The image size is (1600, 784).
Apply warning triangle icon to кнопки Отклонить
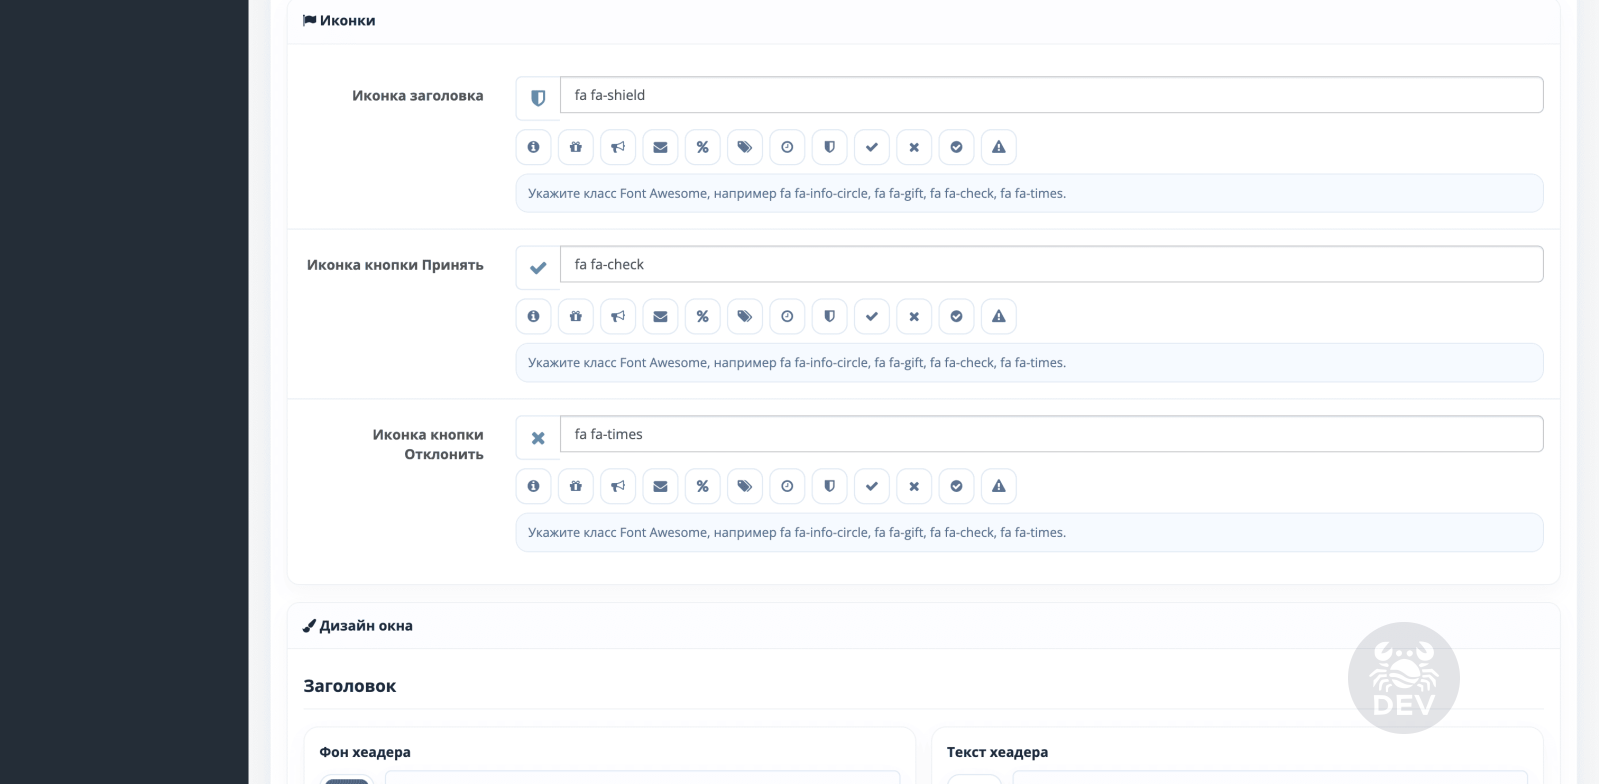click(x=999, y=486)
